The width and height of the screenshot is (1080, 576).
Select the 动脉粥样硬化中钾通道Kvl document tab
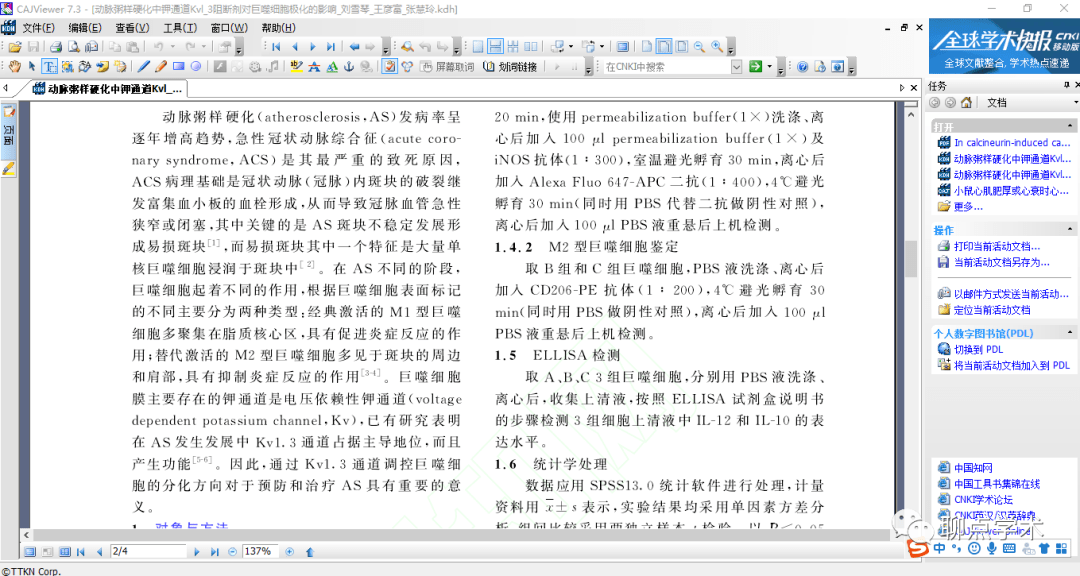(x=108, y=88)
